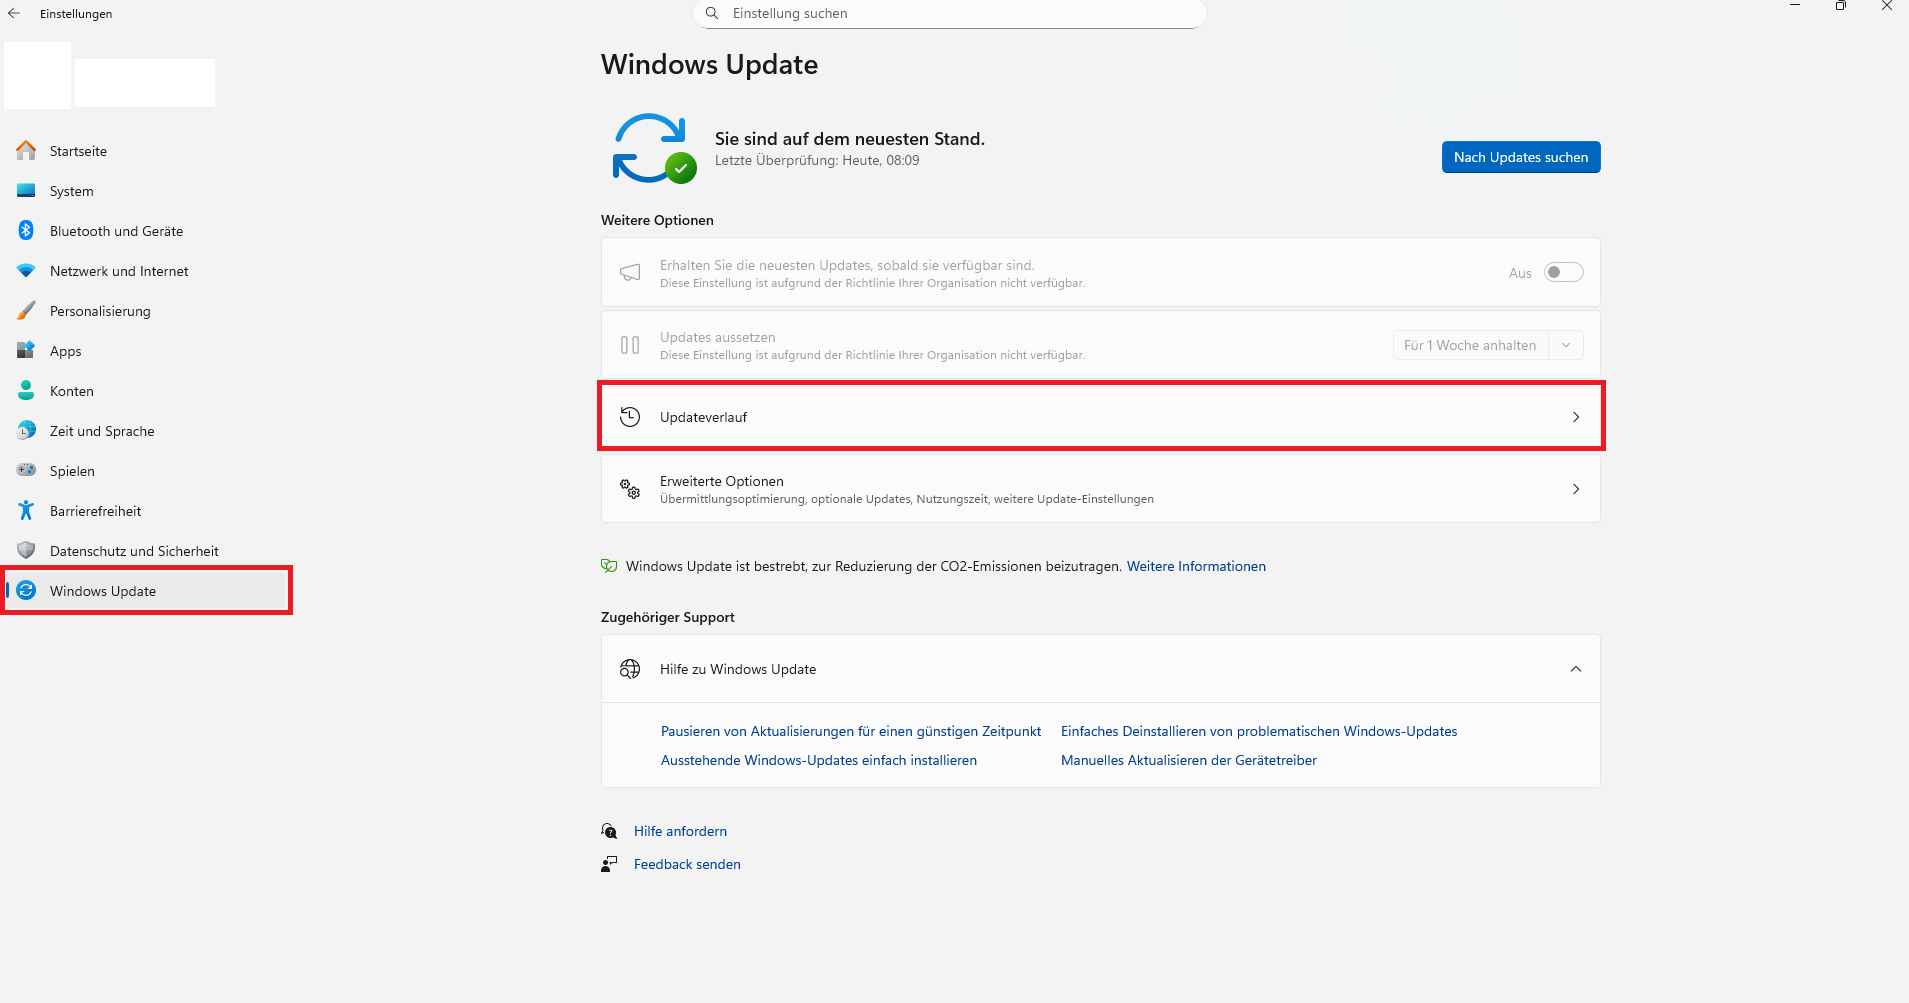Click the Datenschutz und Sicherheit shield icon

(x=27, y=551)
